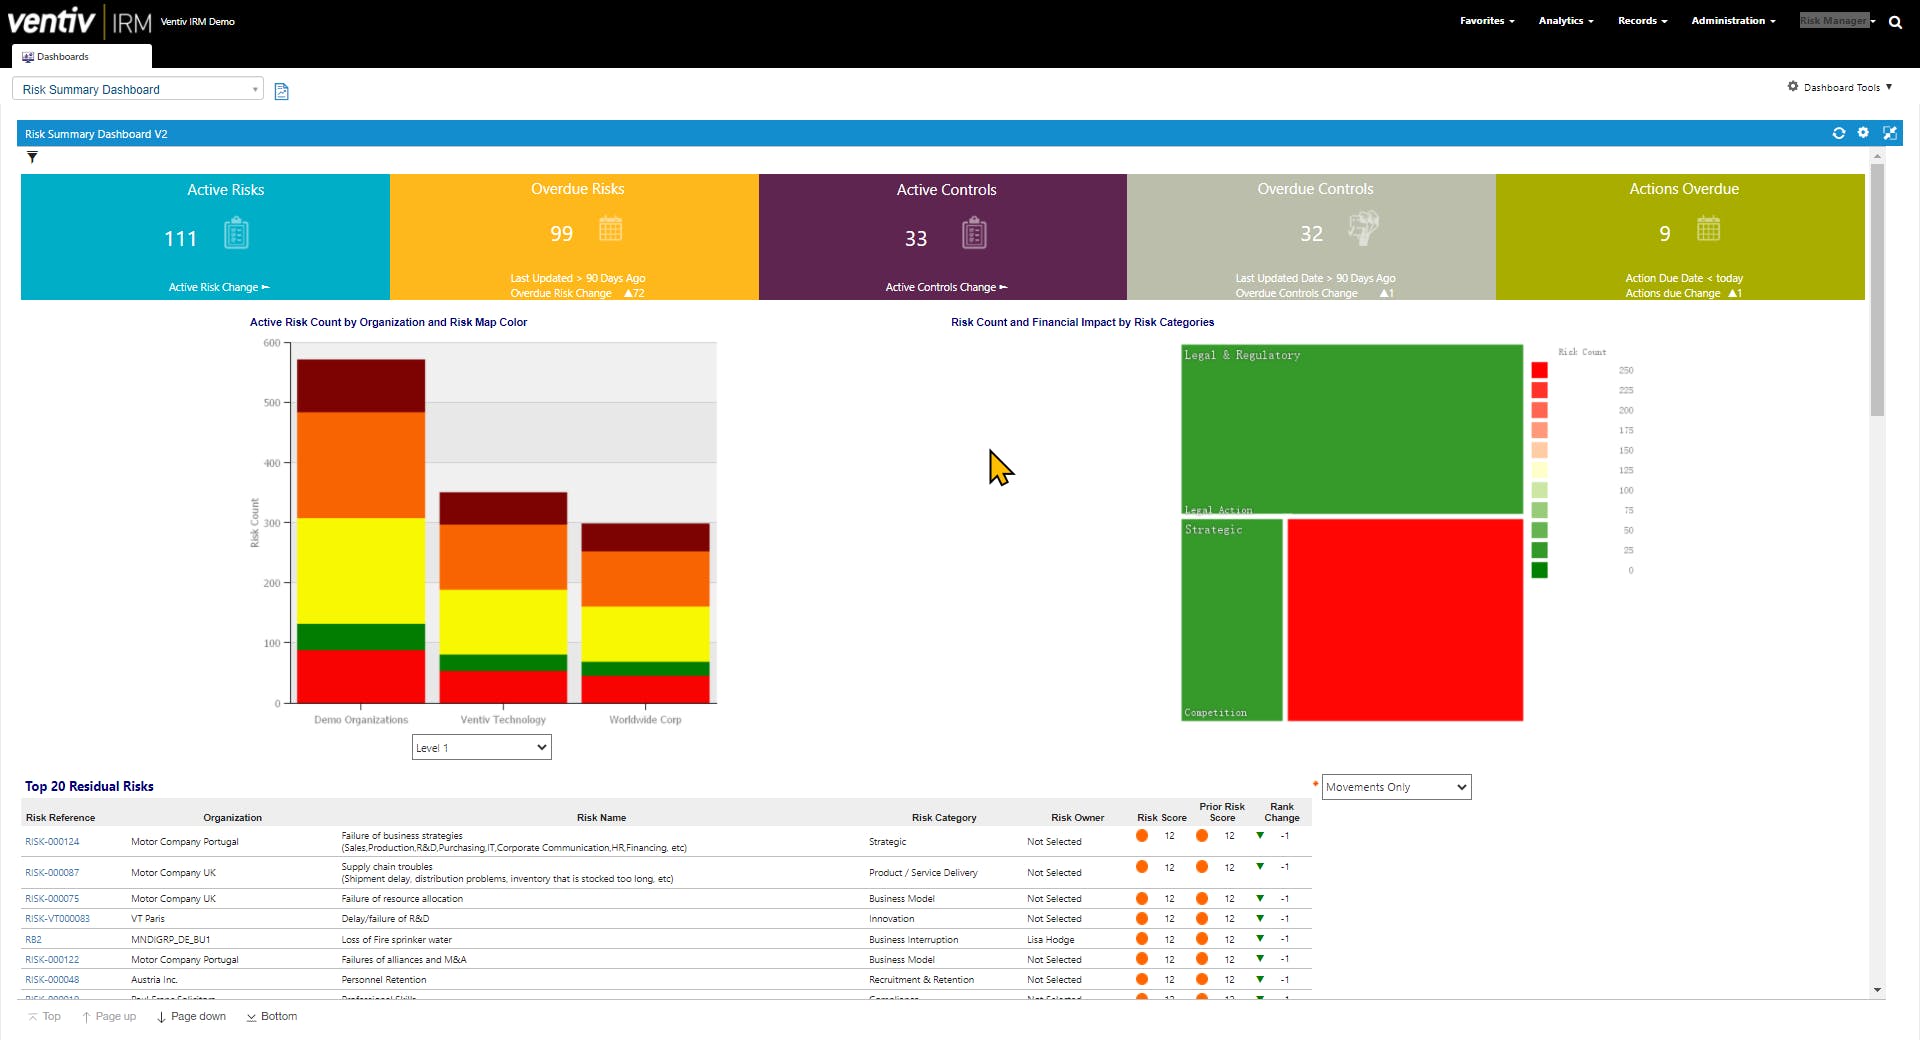Image resolution: width=1920 pixels, height=1040 pixels.
Task: Open risk reference RISK-000124 link
Action: (52, 842)
